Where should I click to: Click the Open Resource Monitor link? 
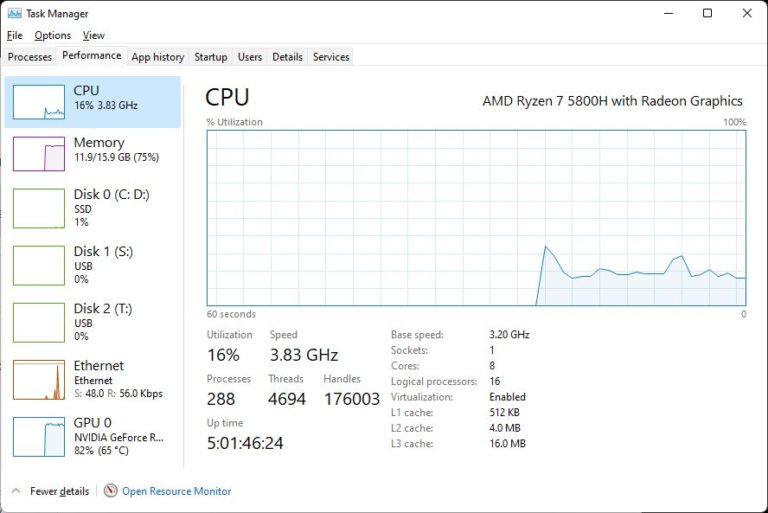176,491
